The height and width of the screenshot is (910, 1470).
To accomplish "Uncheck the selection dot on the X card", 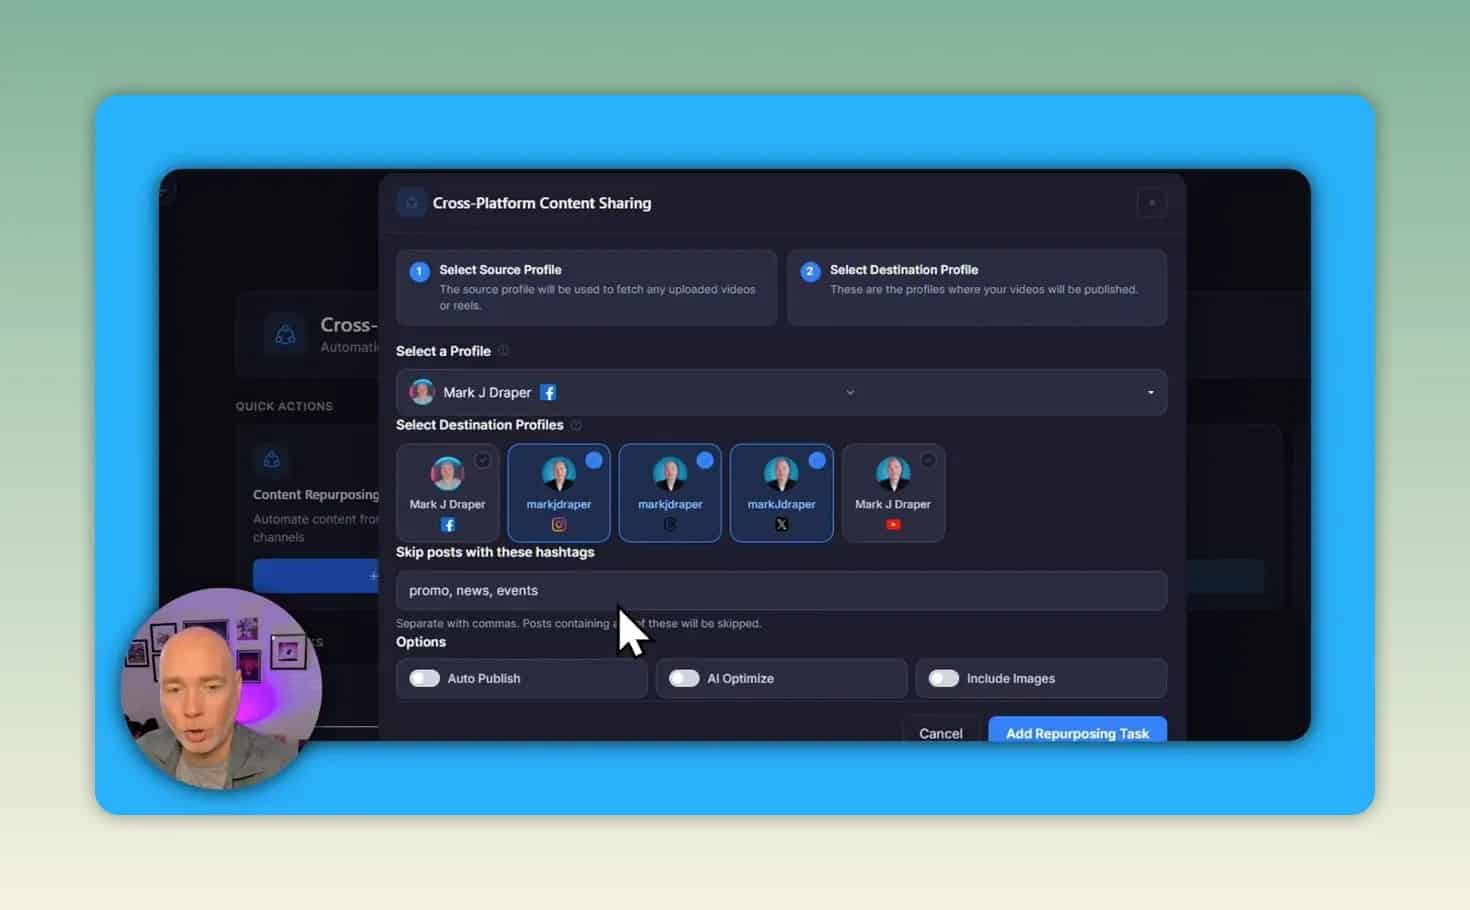I will tap(817, 460).
